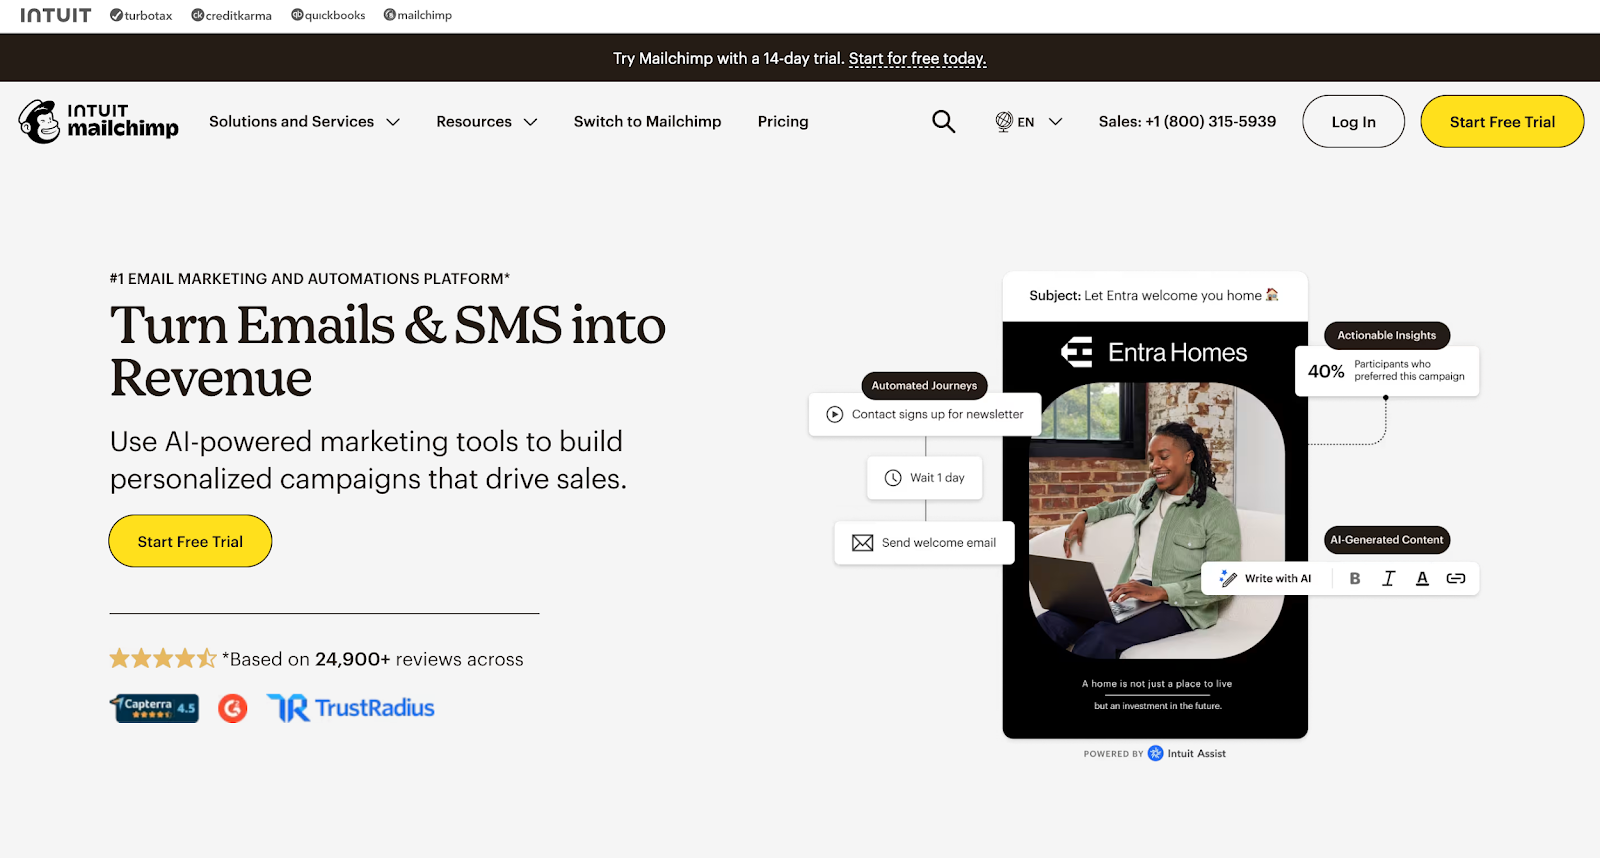This screenshot has height=858, width=1600.
Task: Click the envelope icon for Send welcome email
Action: pyautogui.click(x=862, y=543)
